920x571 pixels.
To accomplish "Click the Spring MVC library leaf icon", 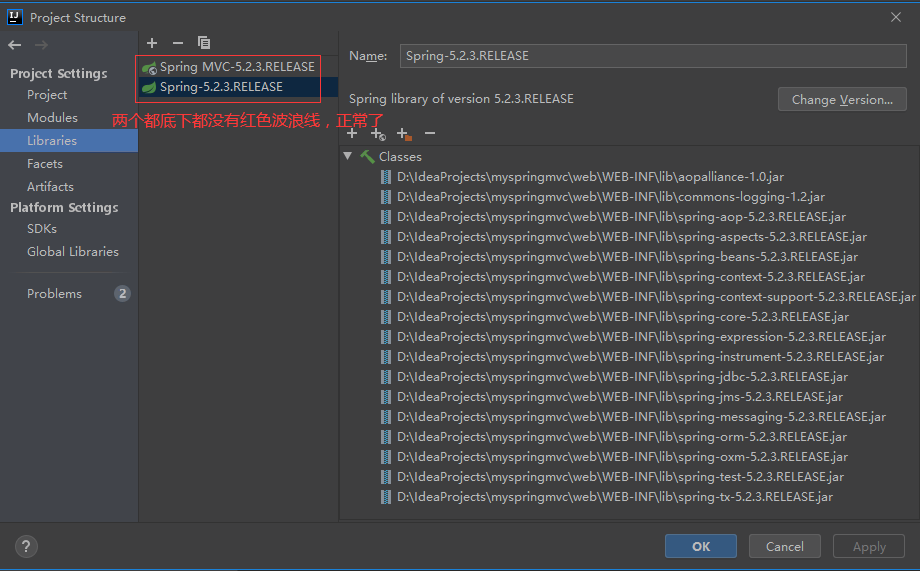I will tap(150, 67).
